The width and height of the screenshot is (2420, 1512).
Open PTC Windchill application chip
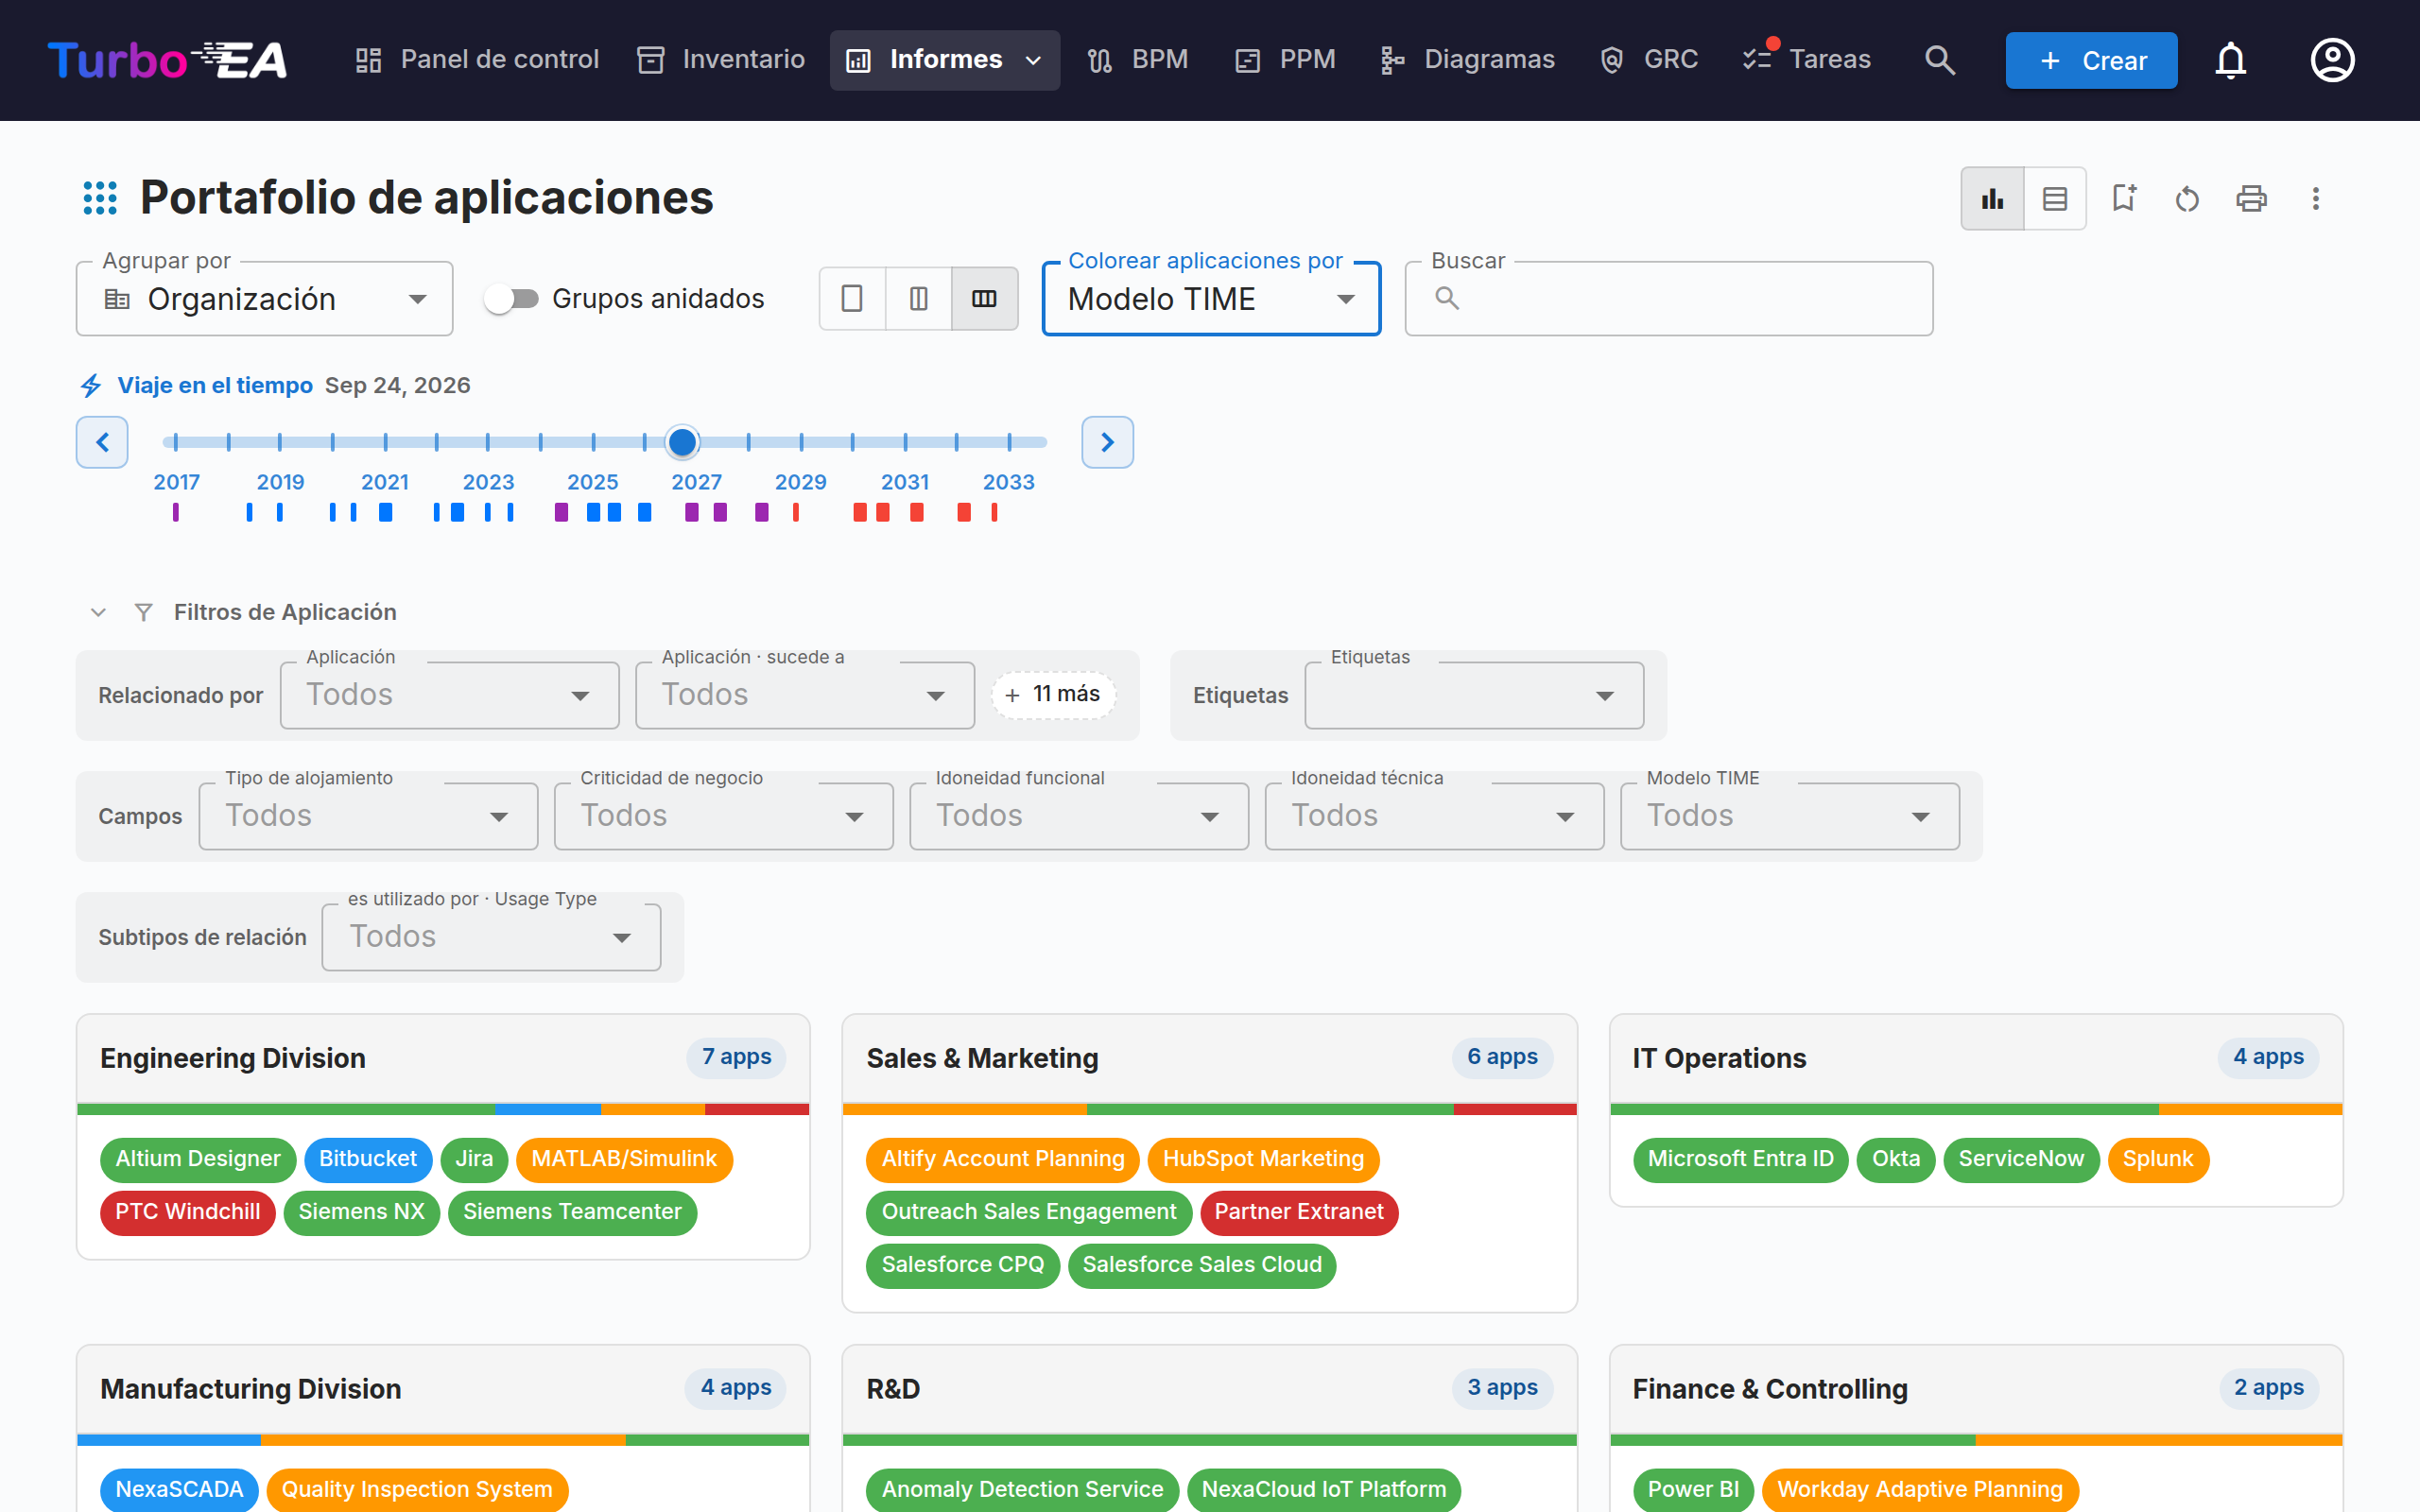click(188, 1212)
